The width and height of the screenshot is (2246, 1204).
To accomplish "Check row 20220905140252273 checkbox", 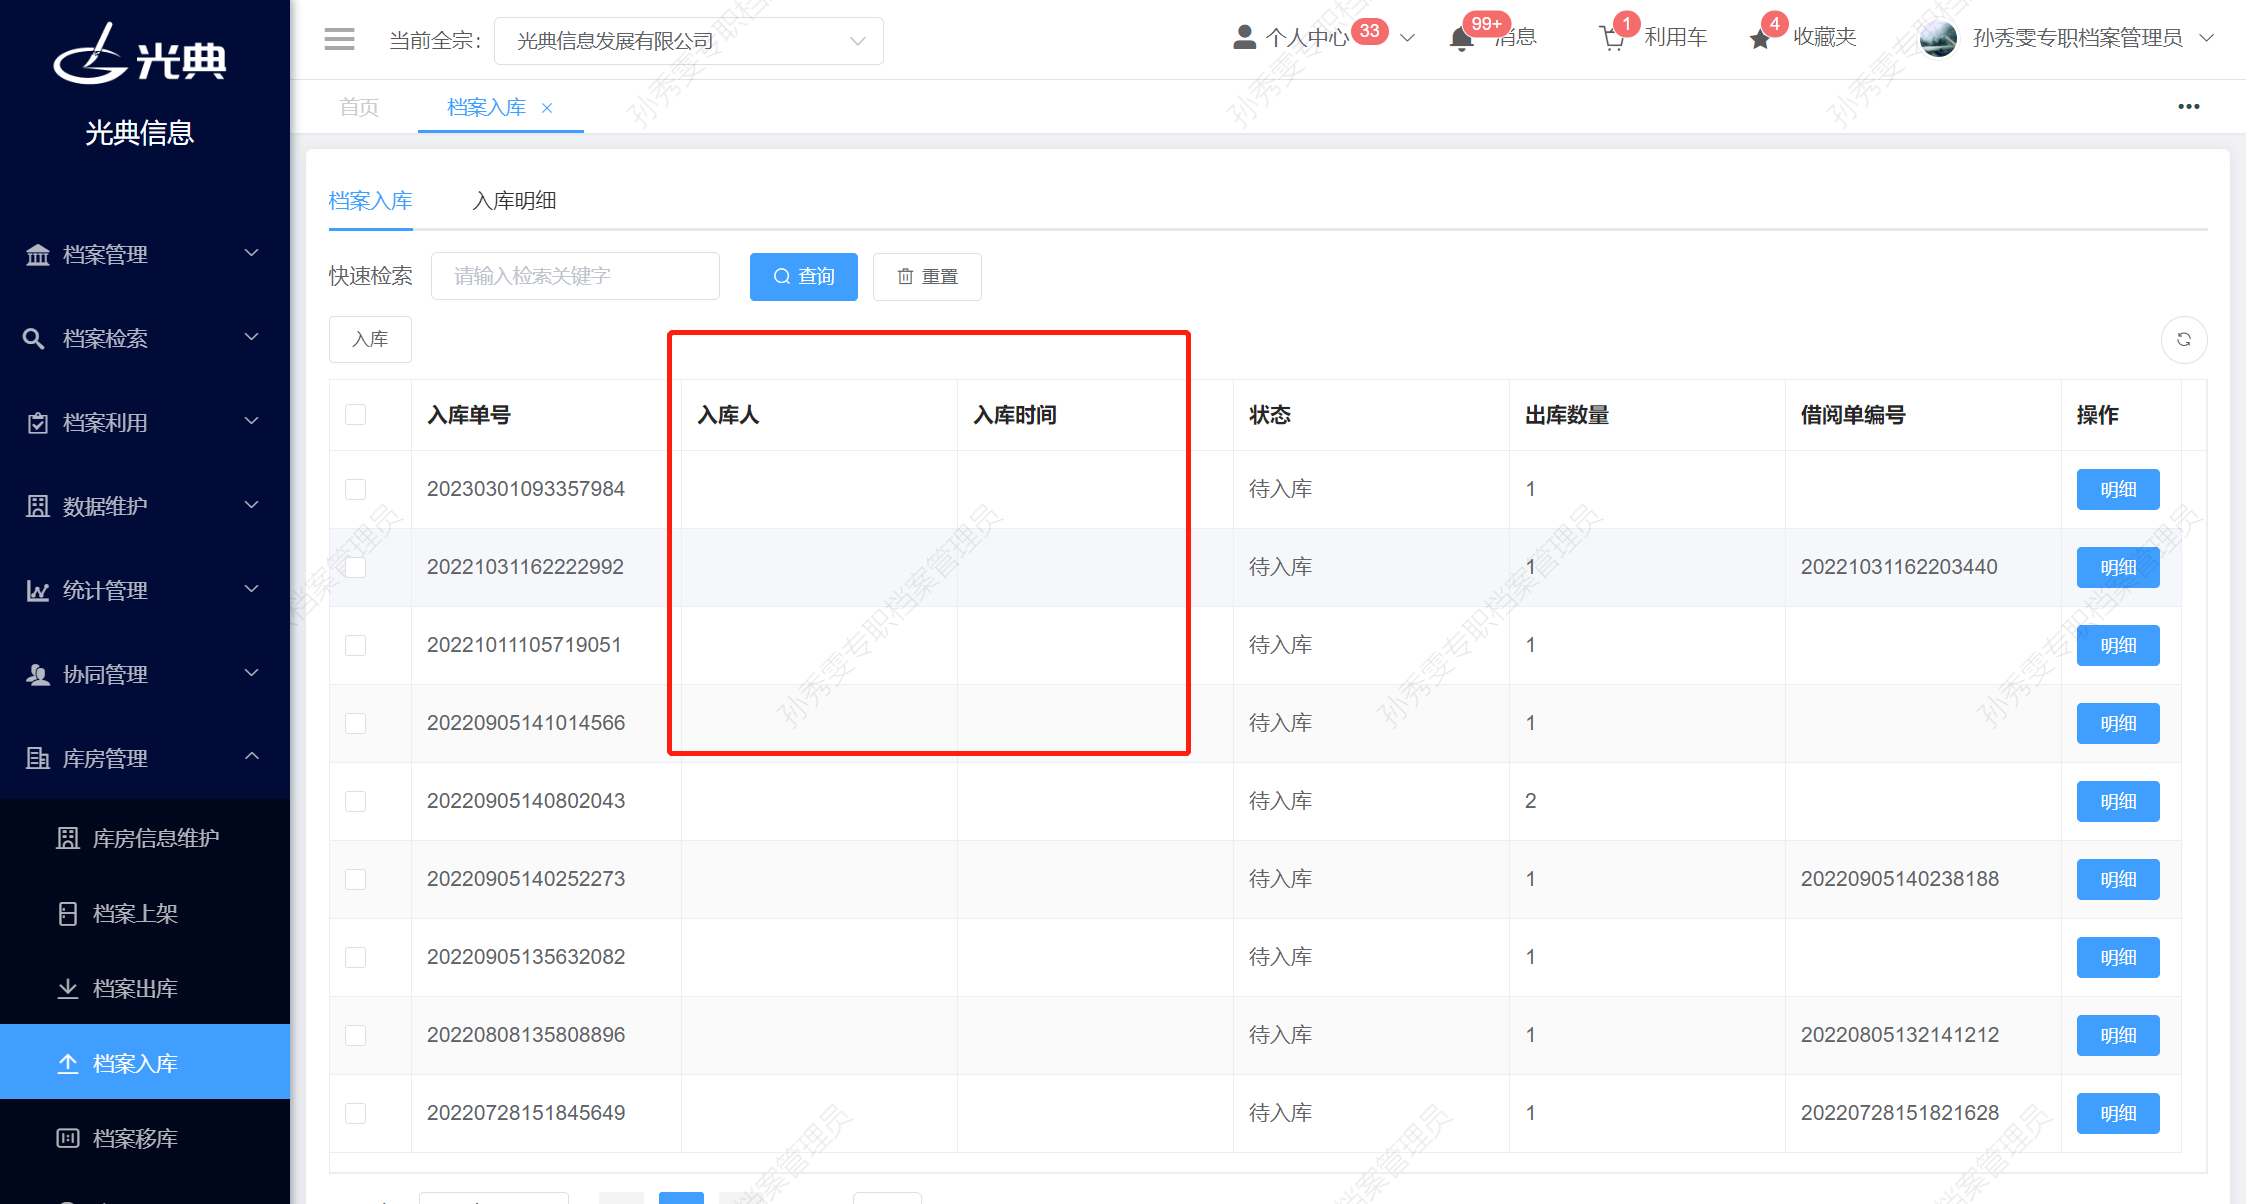I will pos(356,879).
